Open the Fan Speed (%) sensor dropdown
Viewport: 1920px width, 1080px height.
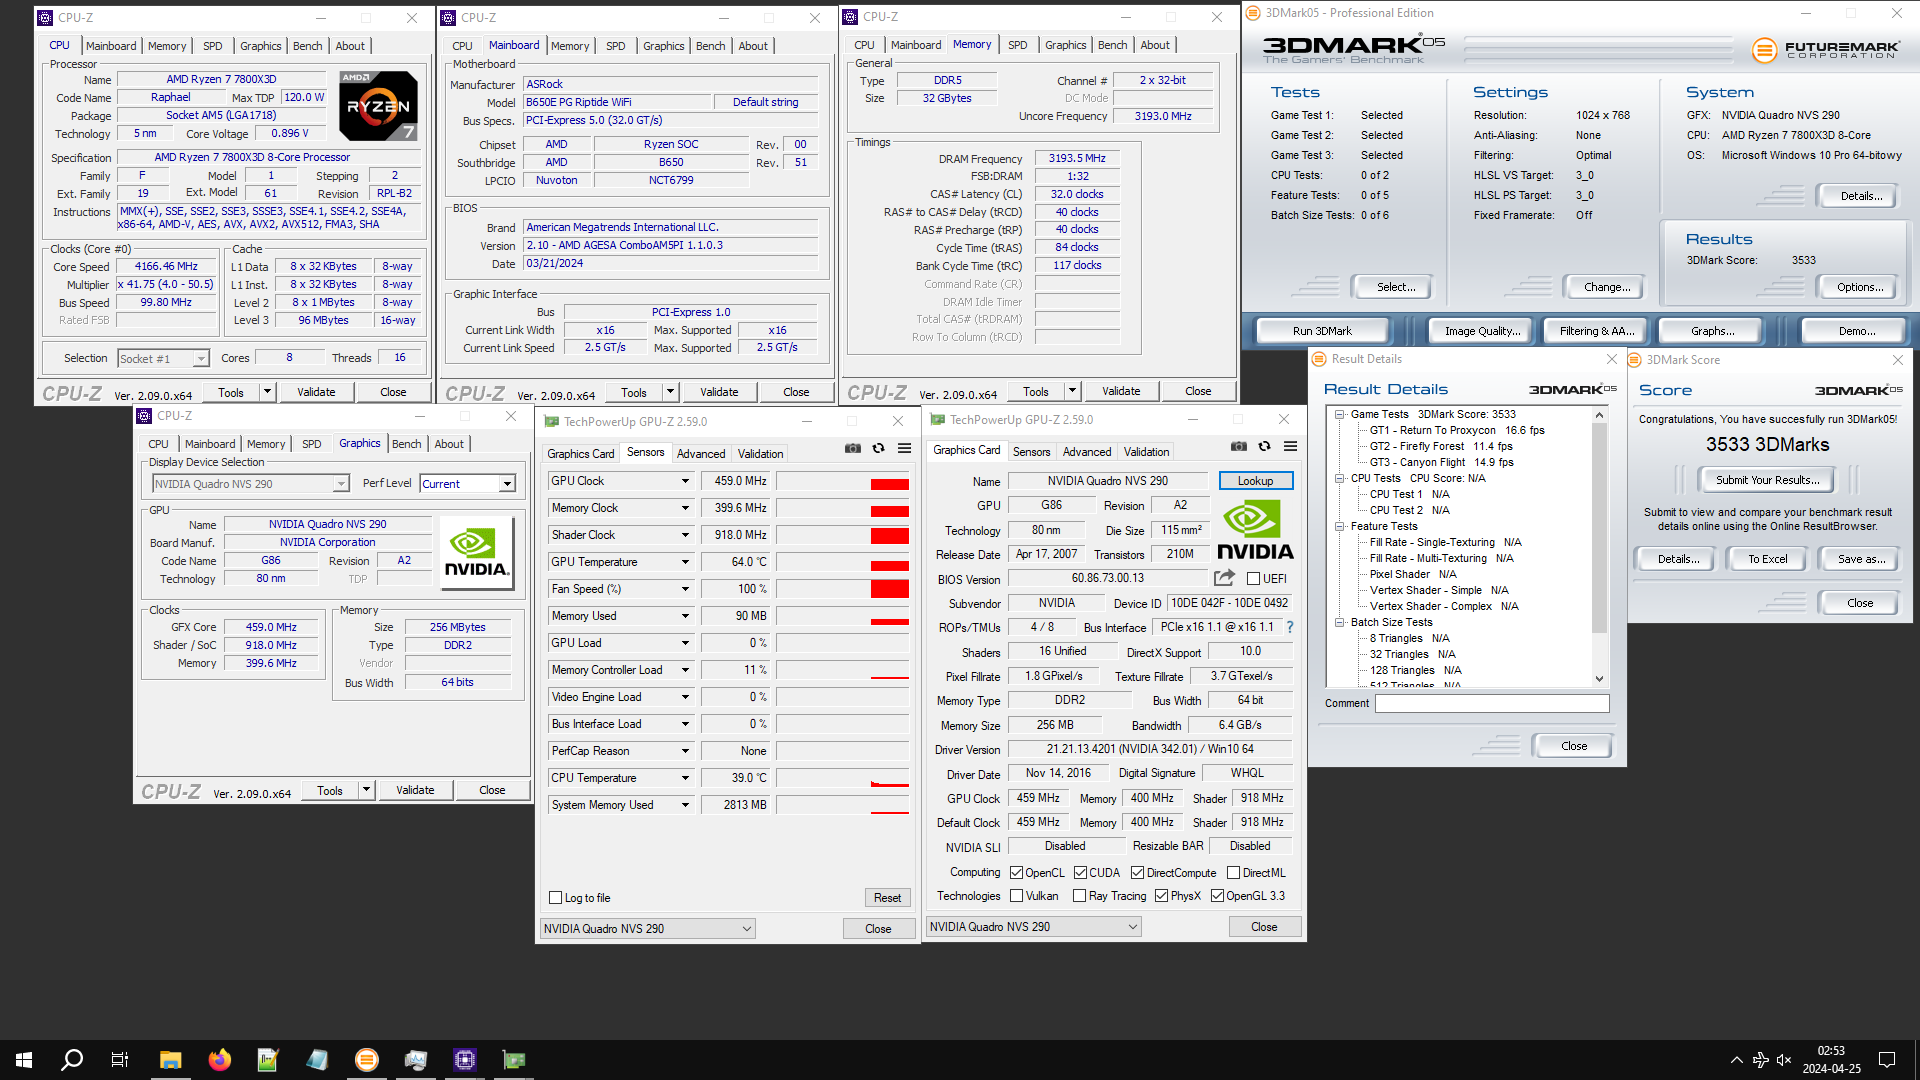click(685, 589)
